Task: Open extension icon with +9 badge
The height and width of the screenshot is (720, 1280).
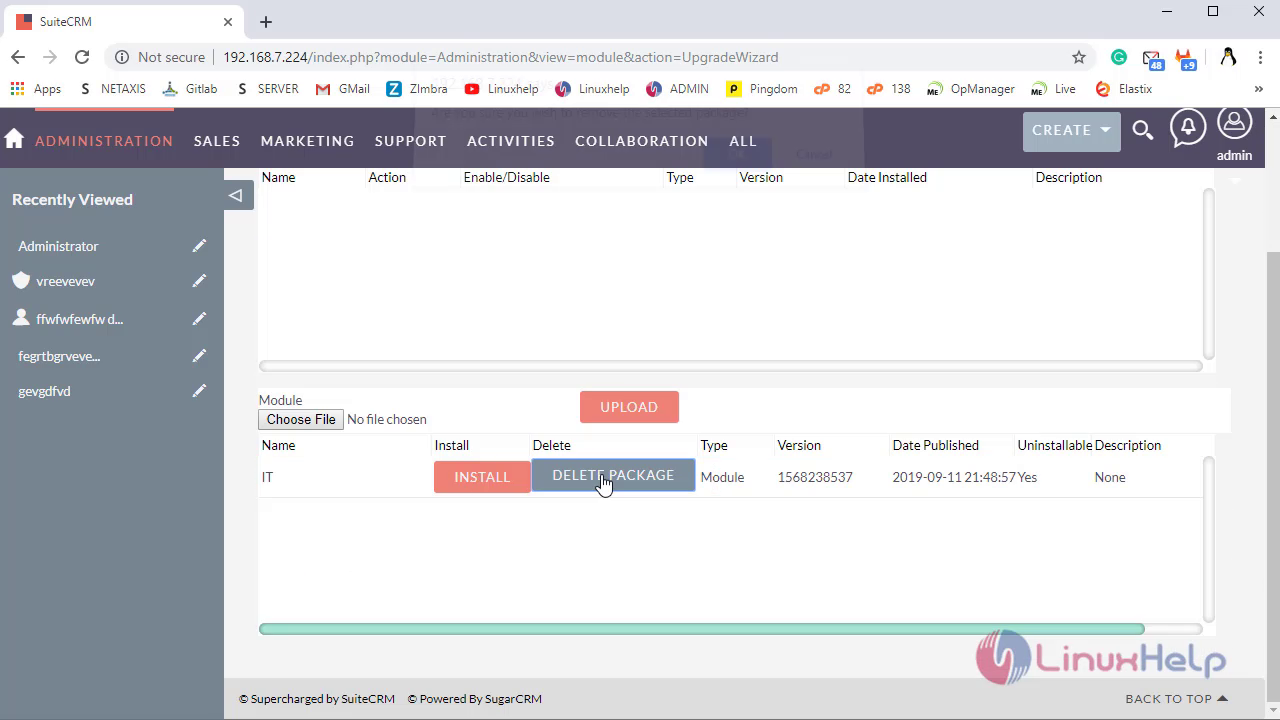Action: coord(1186,59)
